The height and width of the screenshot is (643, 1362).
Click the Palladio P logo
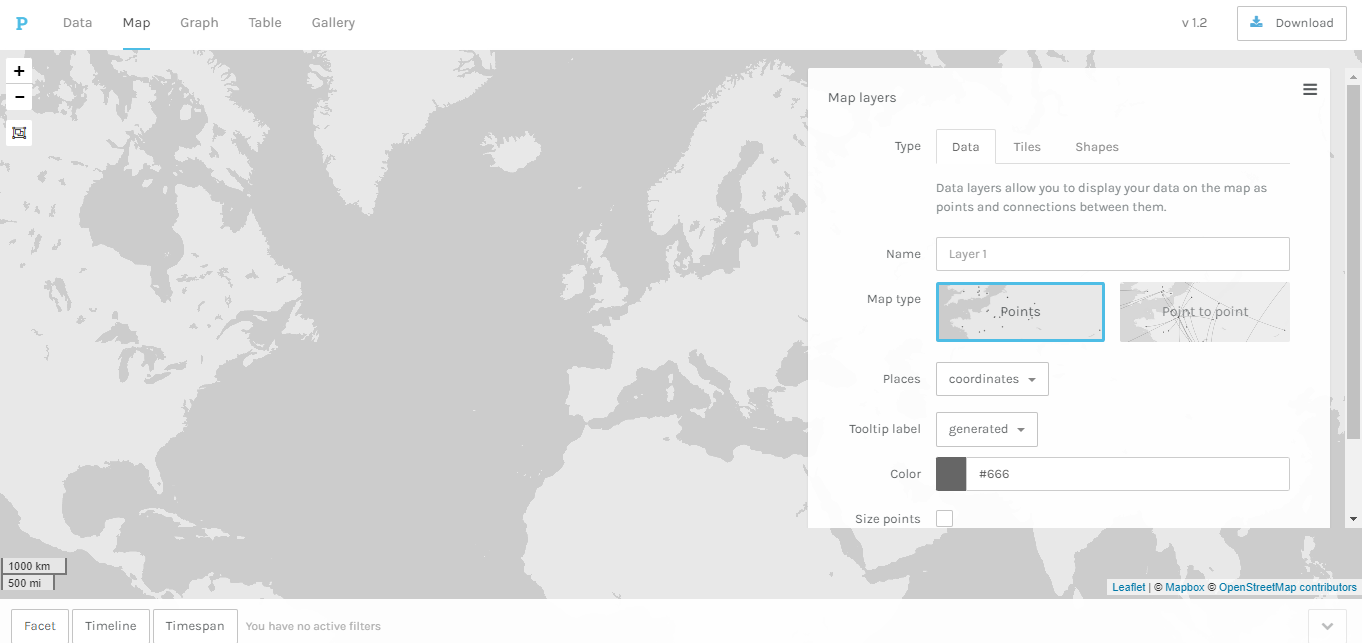21,23
